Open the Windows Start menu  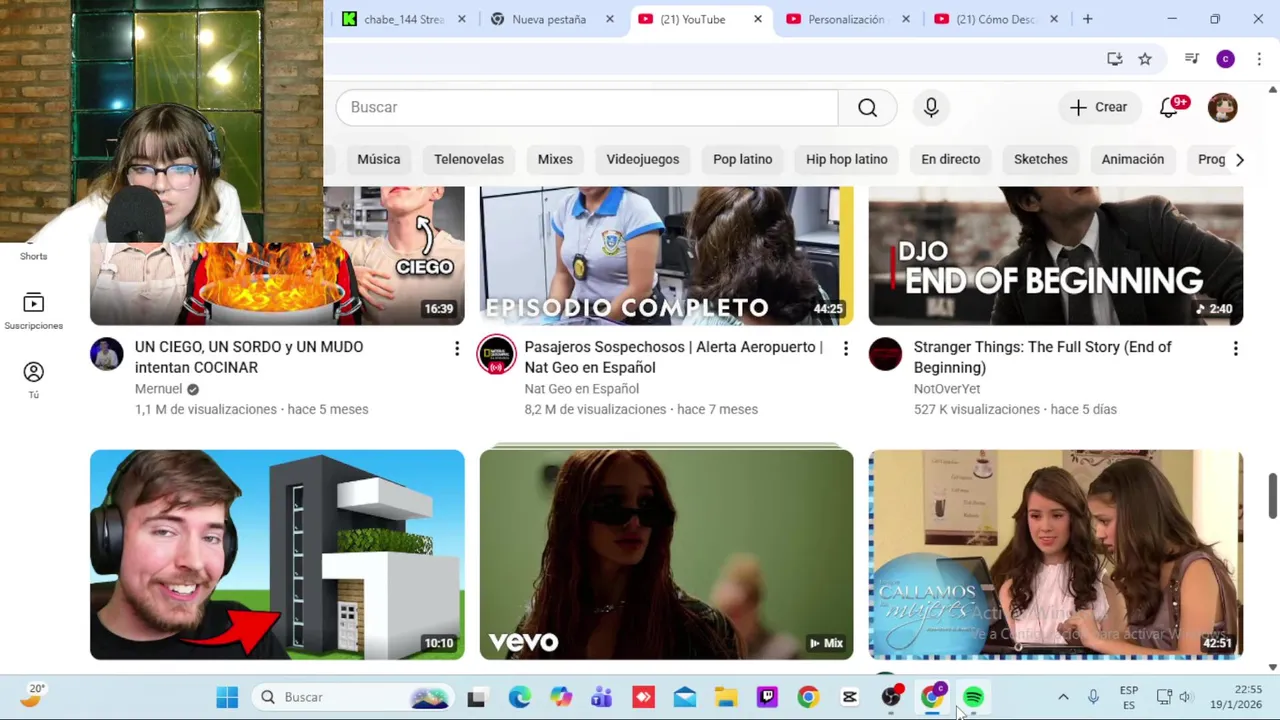pyautogui.click(x=227, y=697)
